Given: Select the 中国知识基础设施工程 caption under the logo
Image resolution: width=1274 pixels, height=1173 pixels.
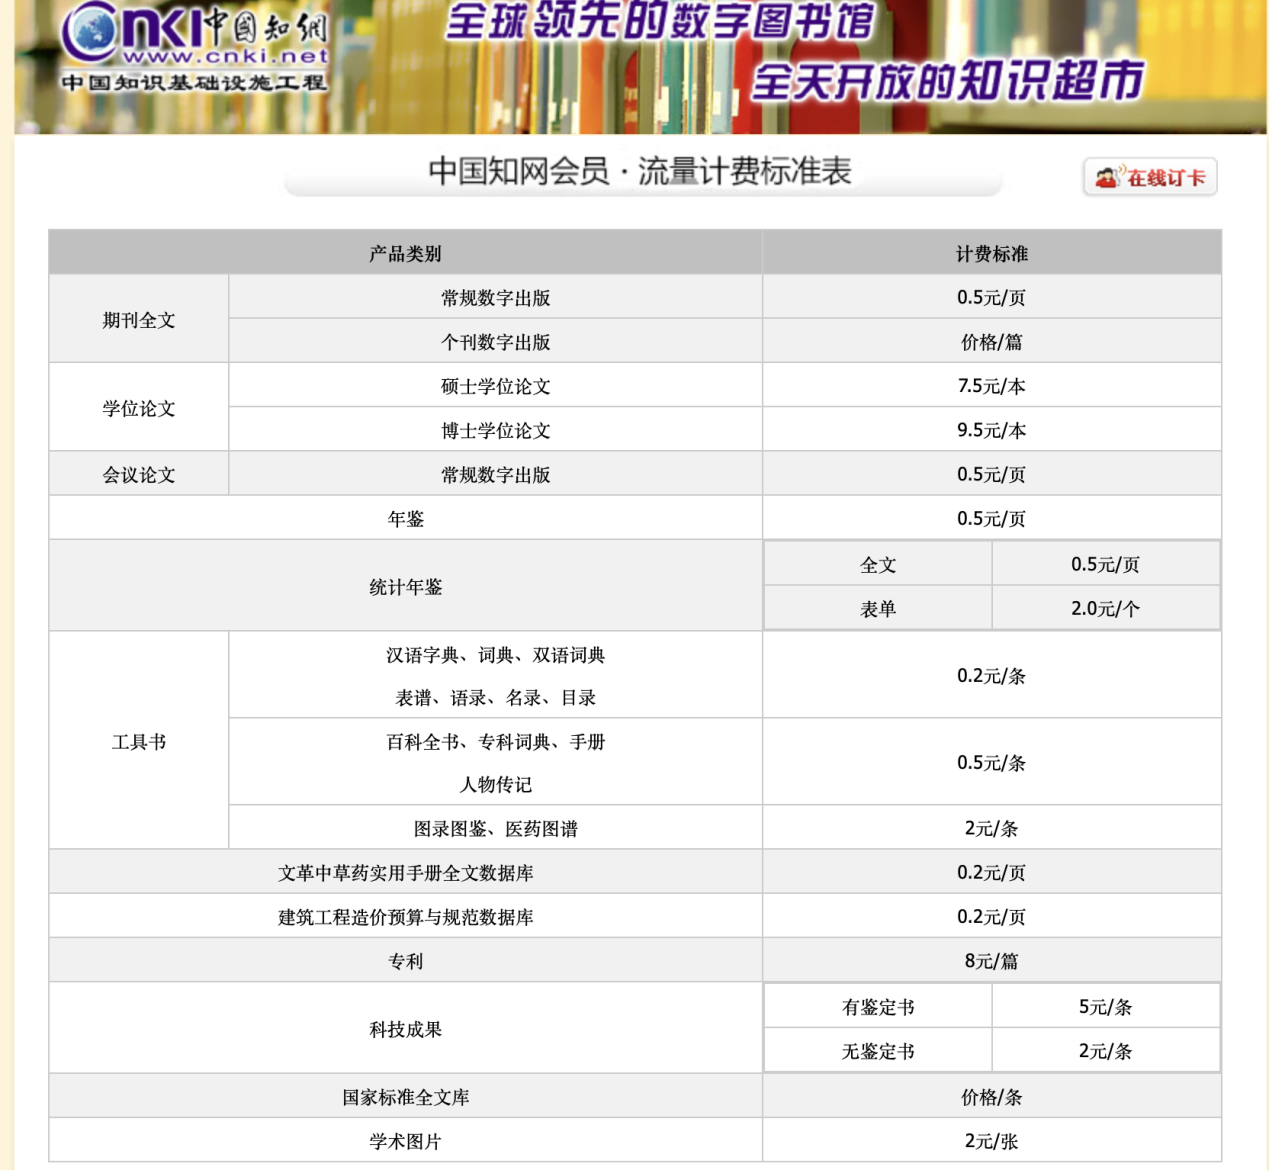Looking at the screenshot, I should pyautogui.click(x=194, y=82).
